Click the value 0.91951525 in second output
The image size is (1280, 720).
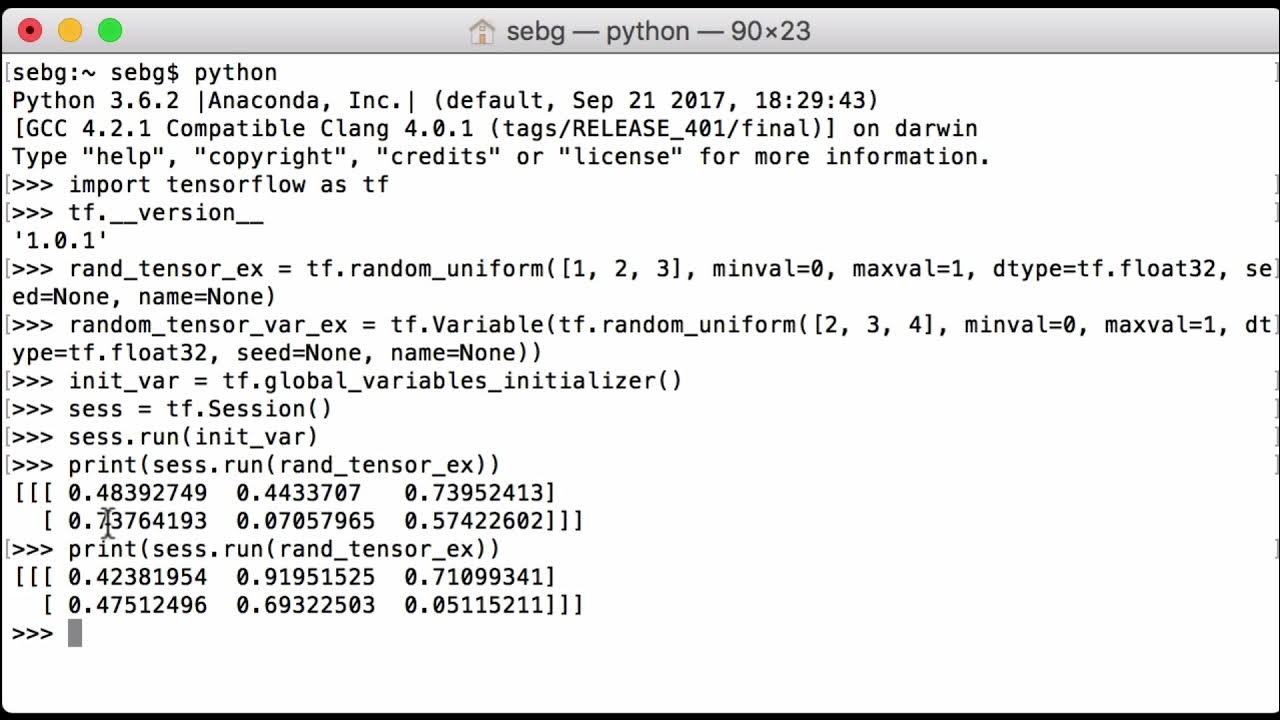pos(306,577)
